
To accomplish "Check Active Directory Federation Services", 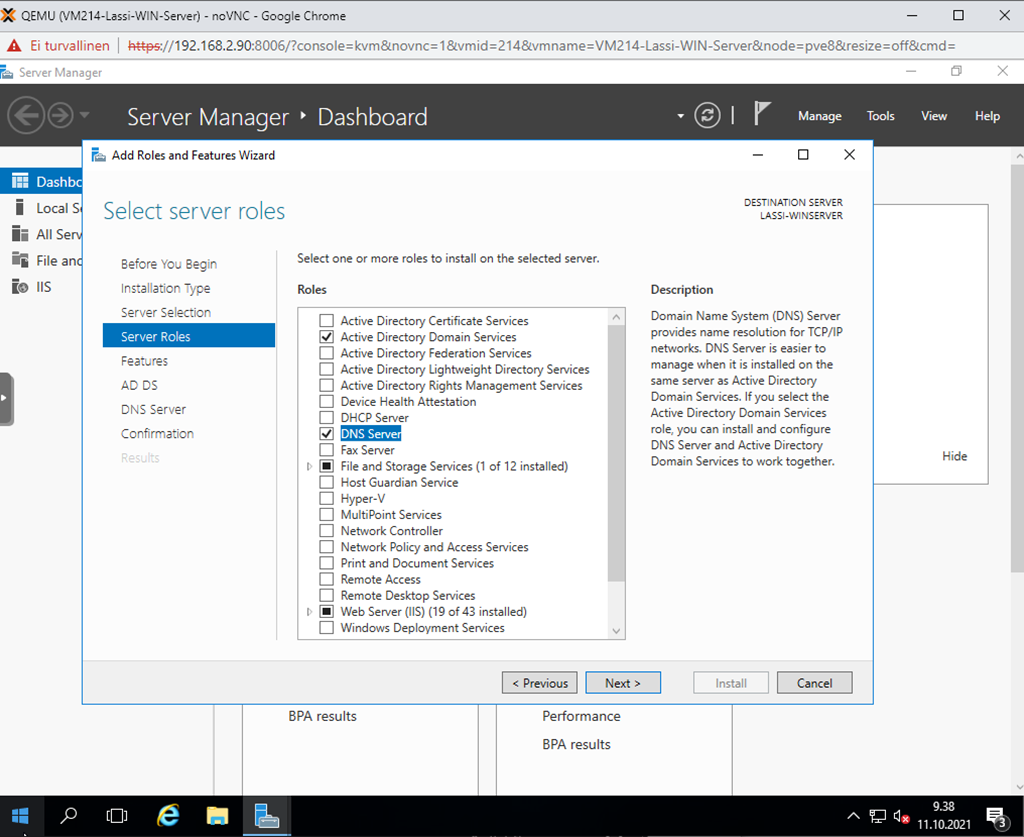I will click(x=327, y=353).
